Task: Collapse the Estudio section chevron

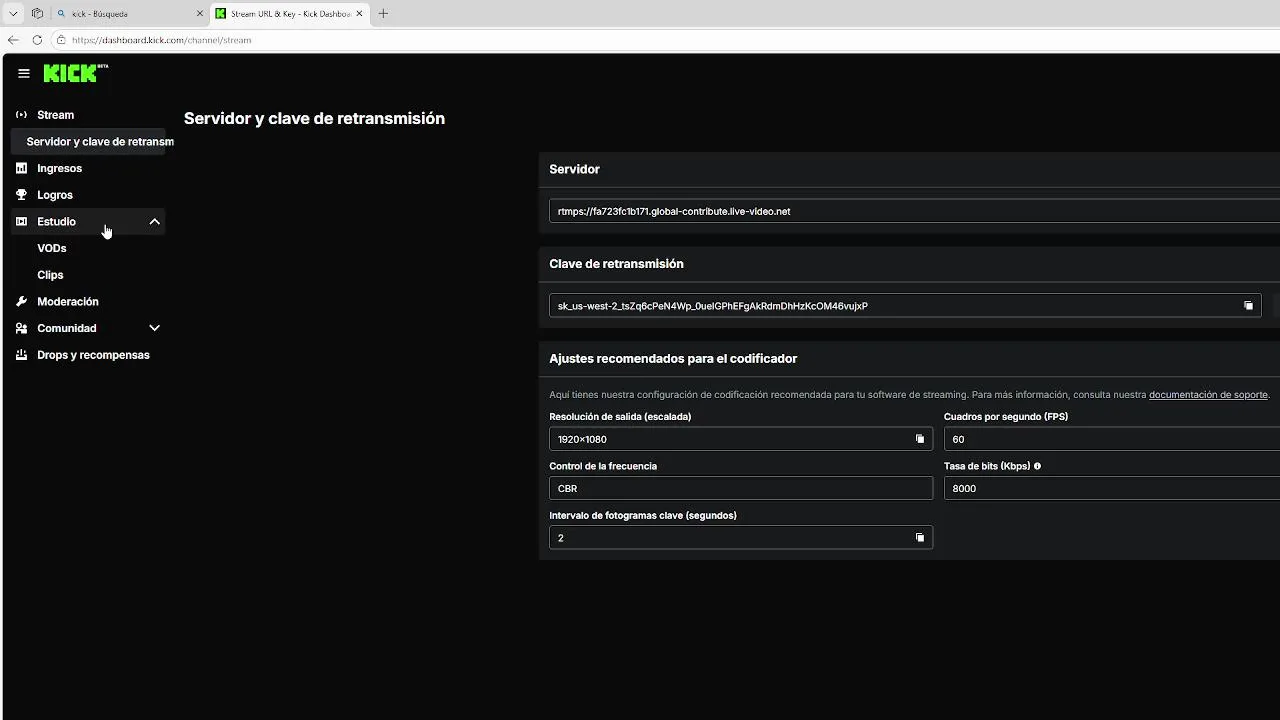Action: coord(154,221)
